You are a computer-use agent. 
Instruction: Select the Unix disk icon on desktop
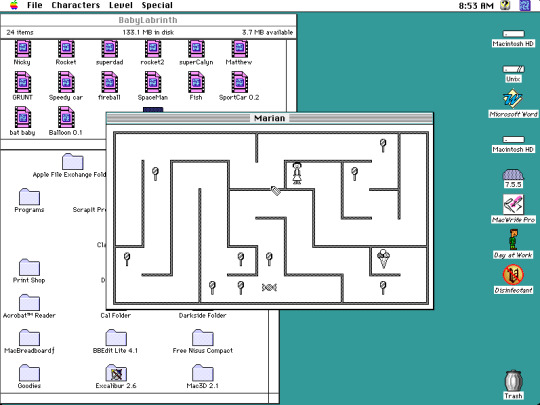513,69
